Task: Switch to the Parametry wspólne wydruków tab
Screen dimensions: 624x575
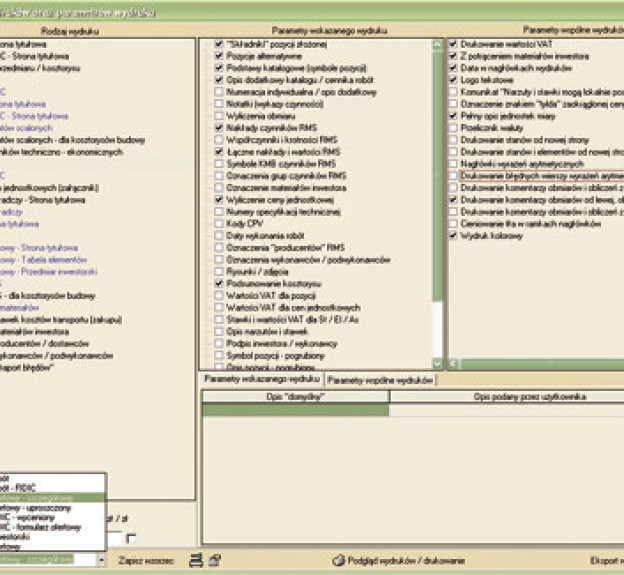Action: click(380, 380)
